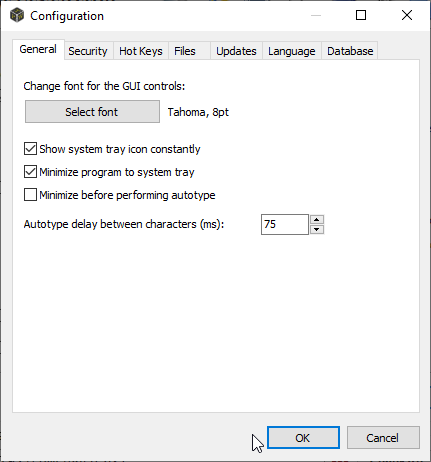431x462 pixels.
Task: Disable Show system tray icon constantly
Action: [30, 149]
